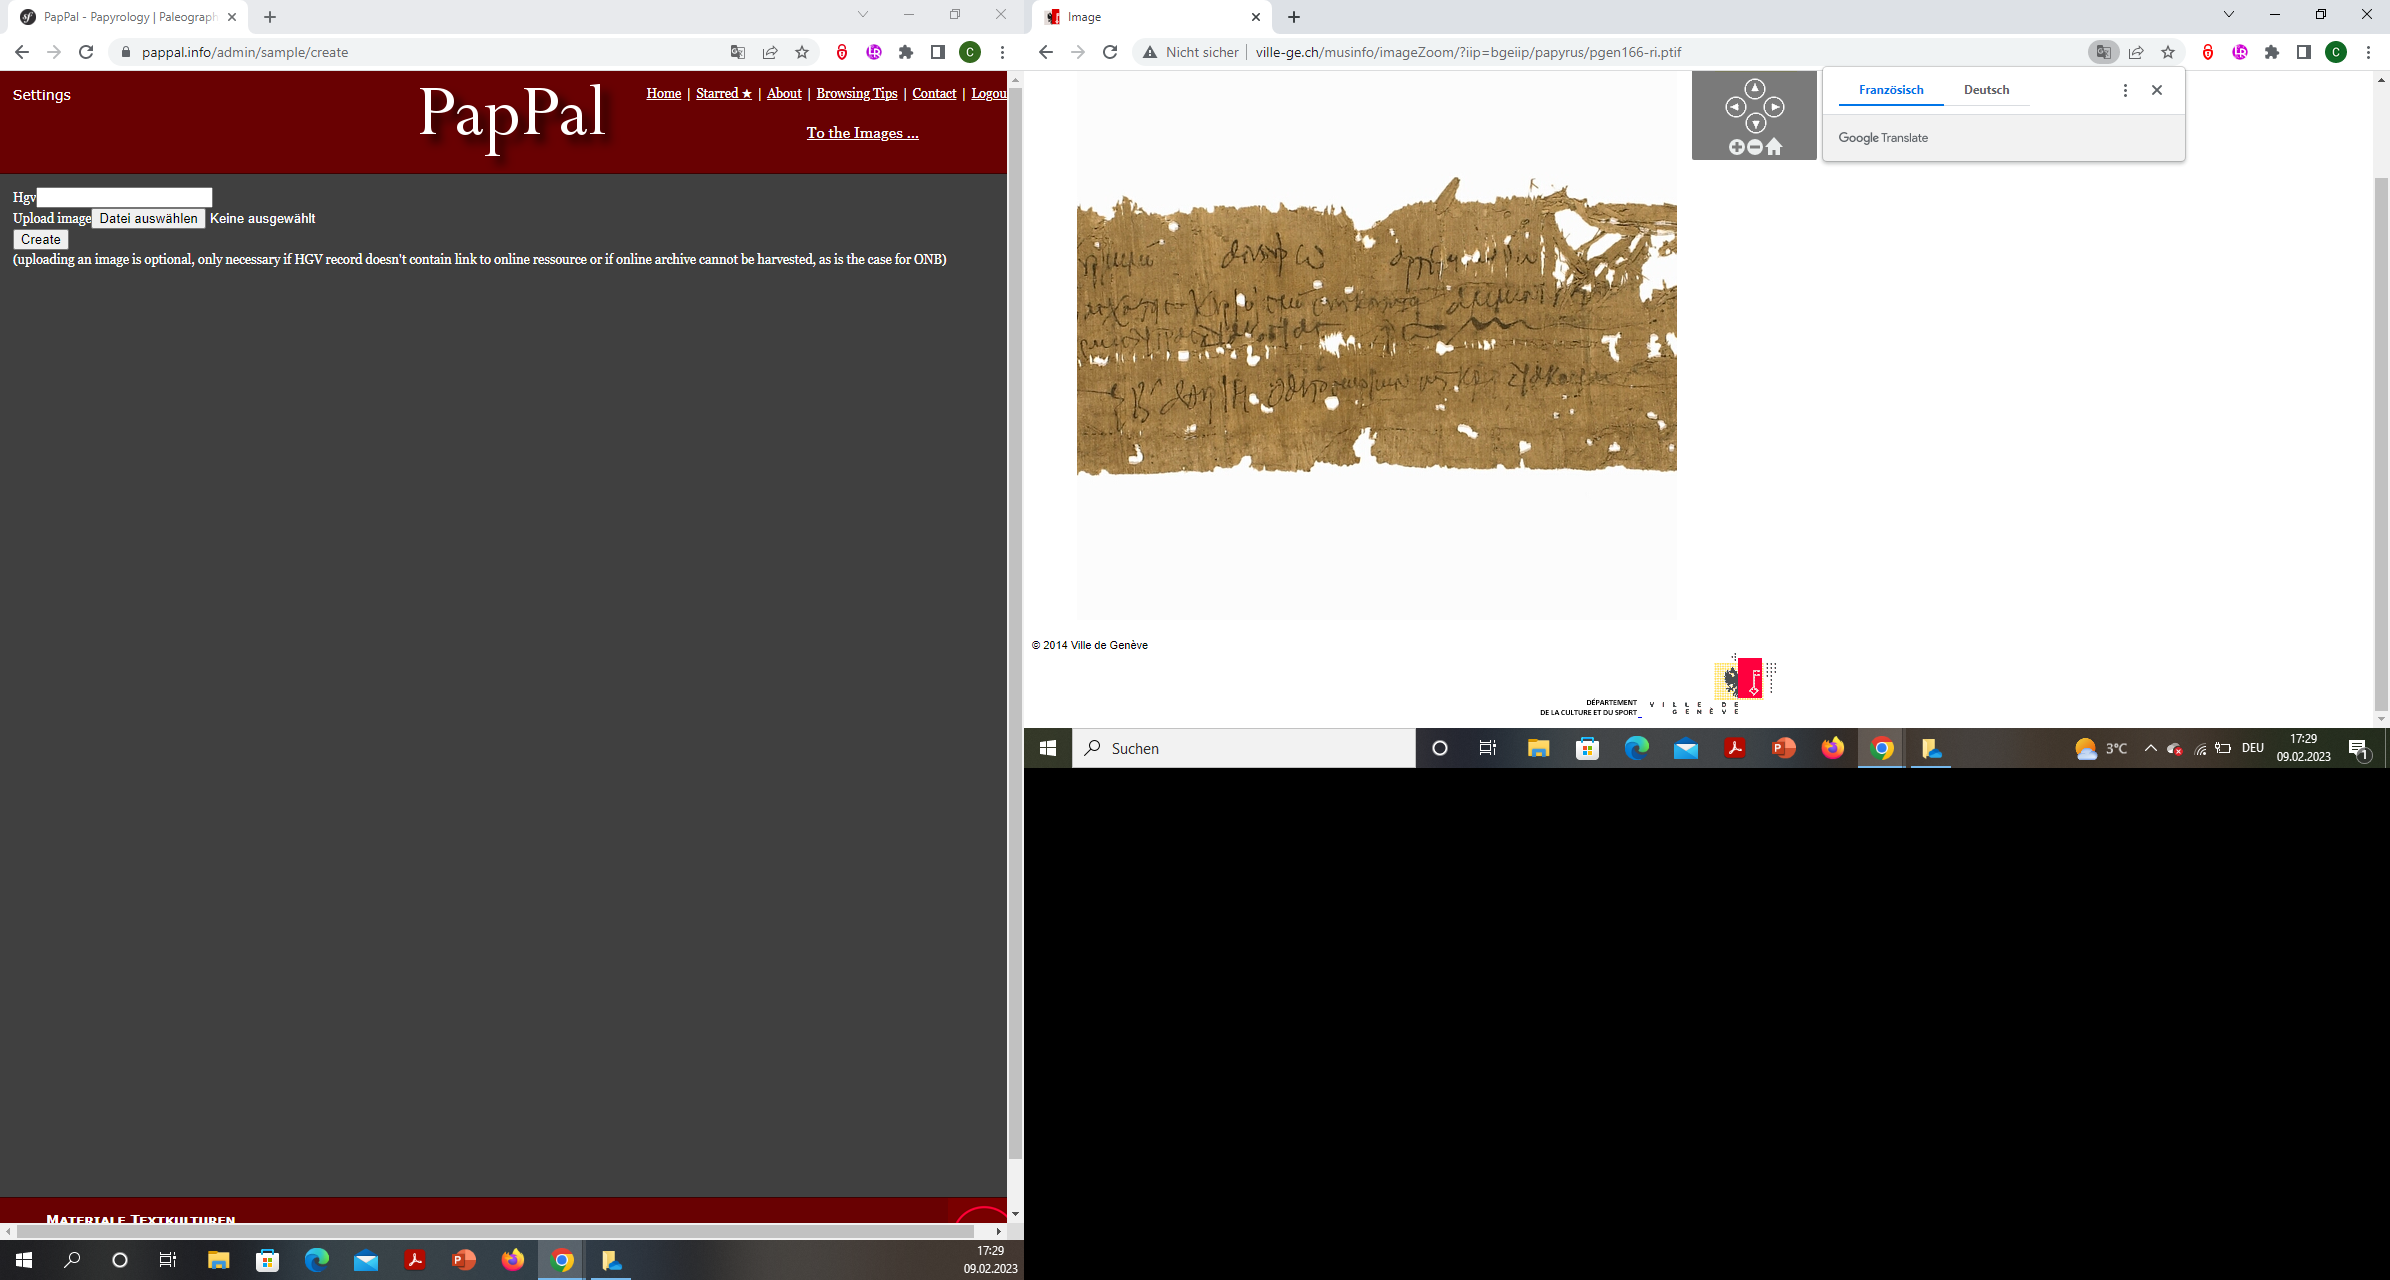Reset image view with house icon

pyautogui.click(x=1774, y=148)
